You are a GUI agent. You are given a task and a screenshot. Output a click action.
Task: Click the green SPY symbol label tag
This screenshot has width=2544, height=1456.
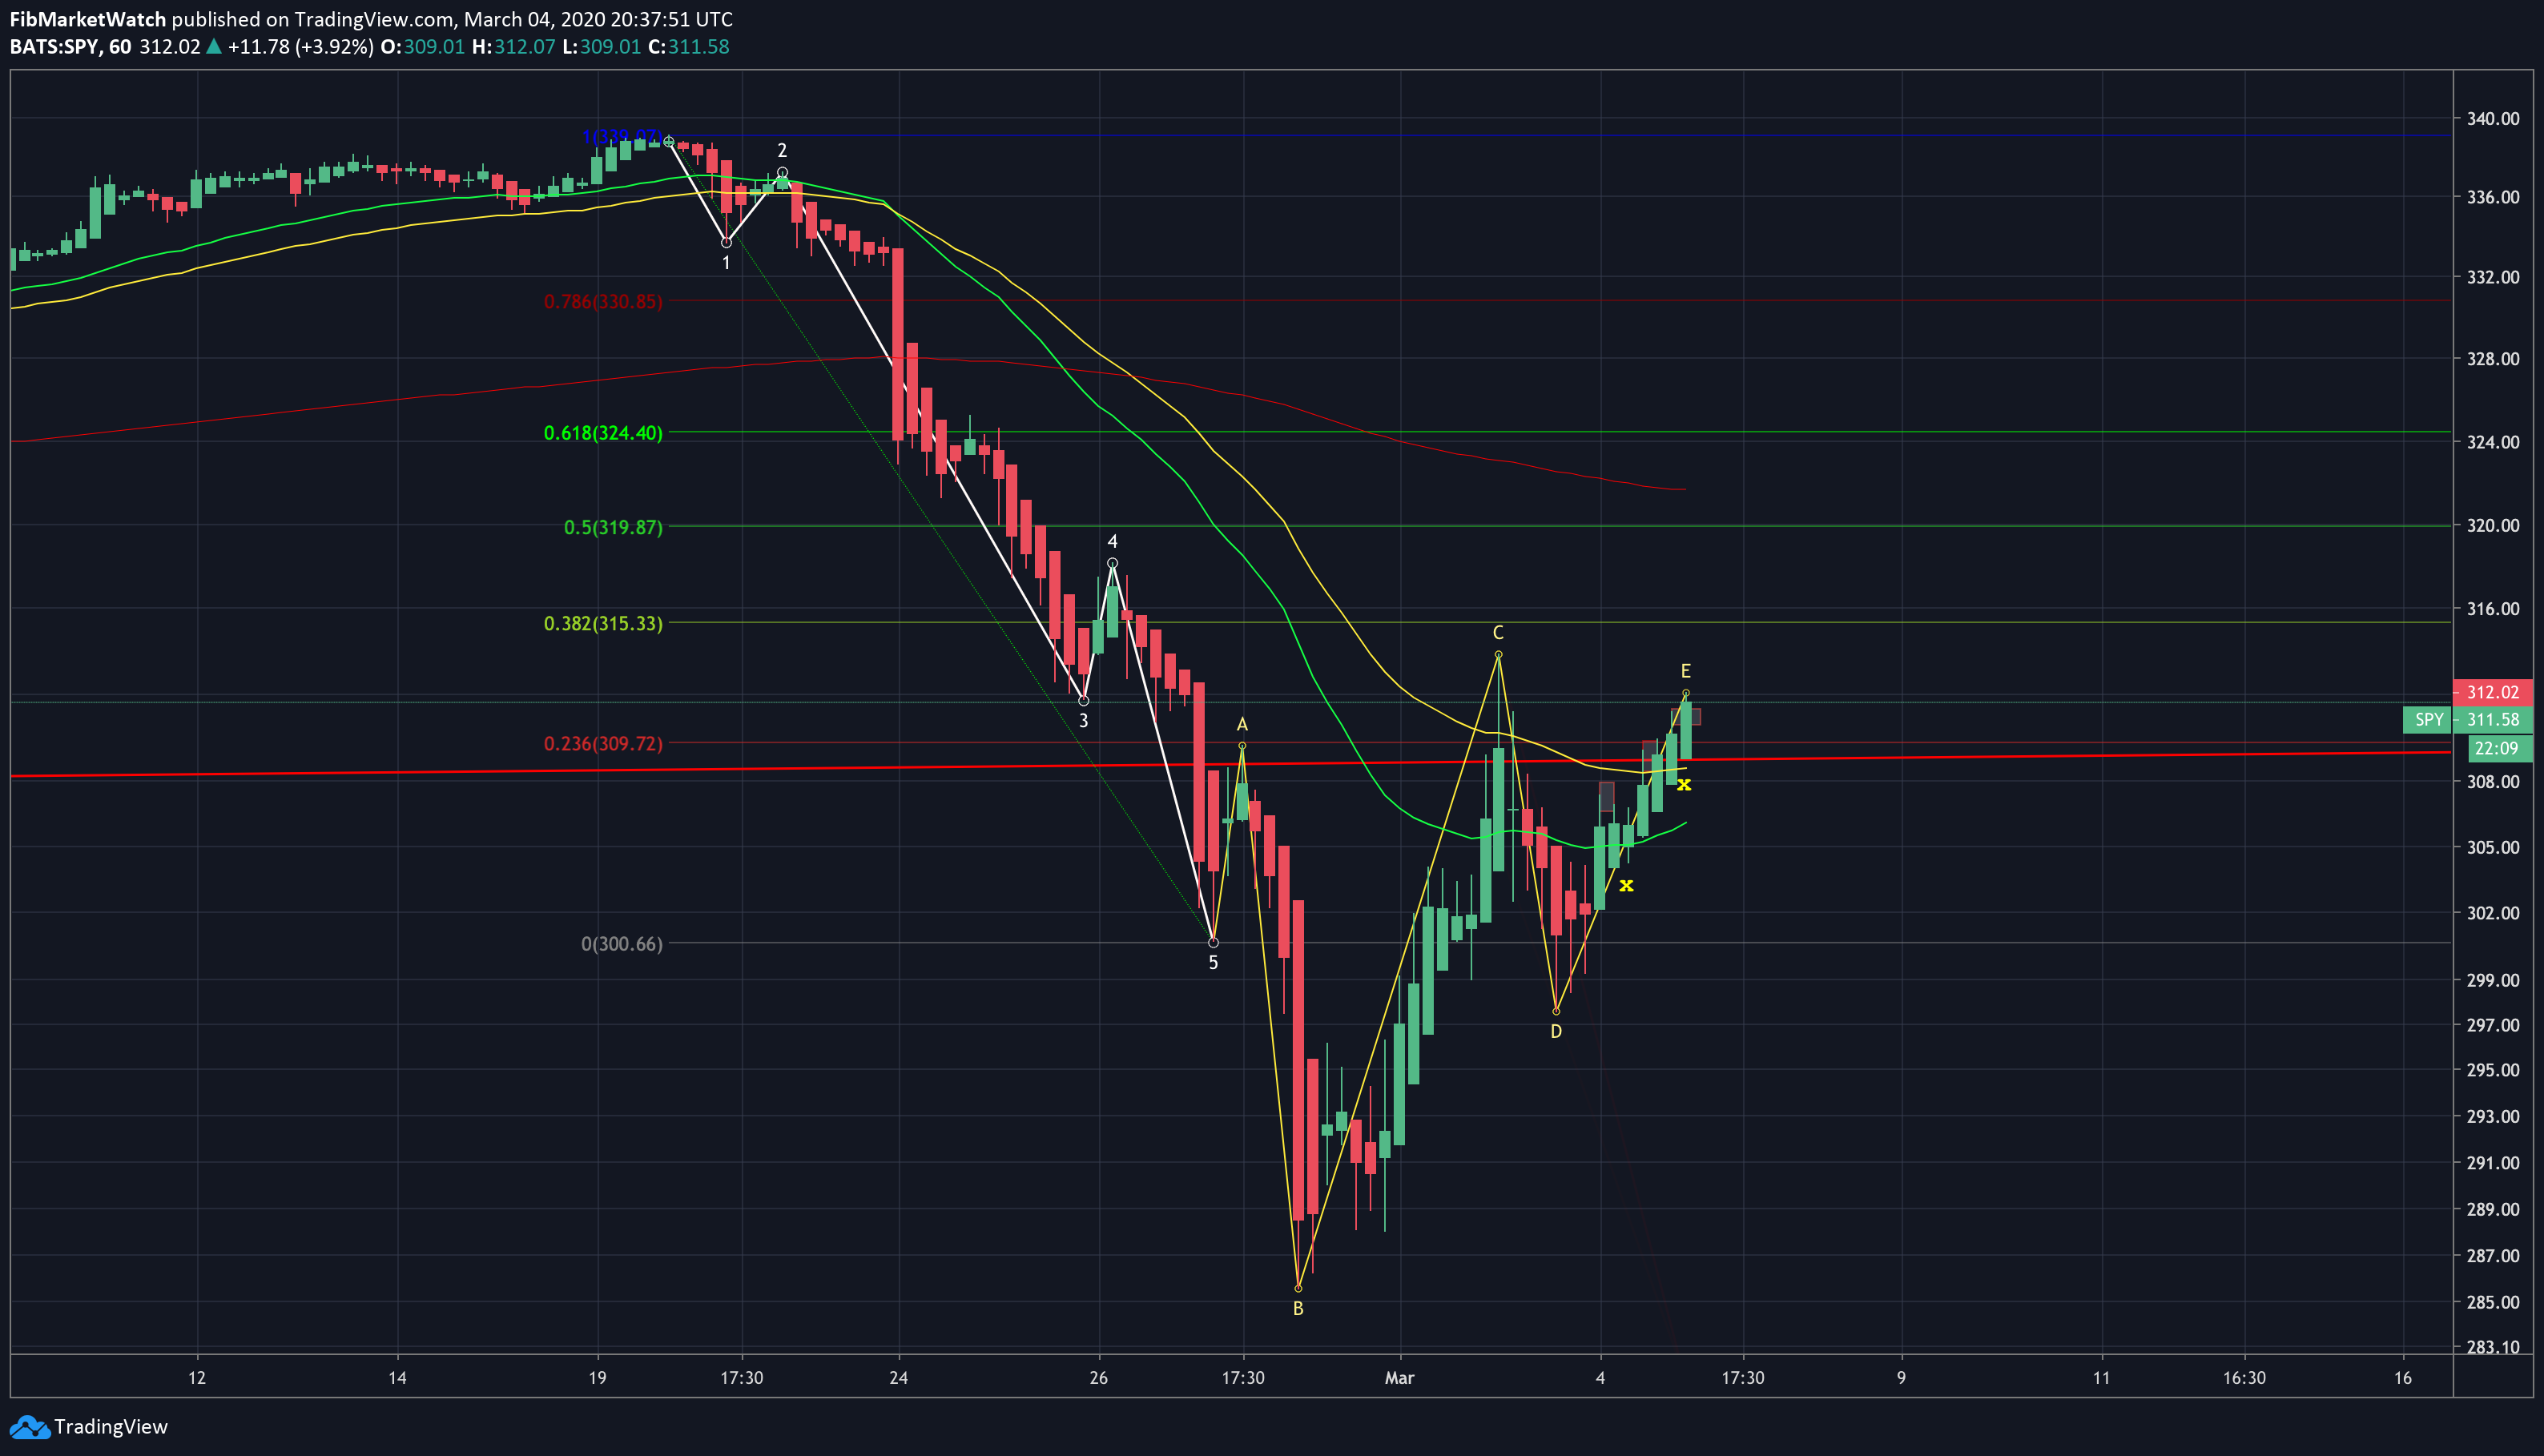tap(2428, 720)
